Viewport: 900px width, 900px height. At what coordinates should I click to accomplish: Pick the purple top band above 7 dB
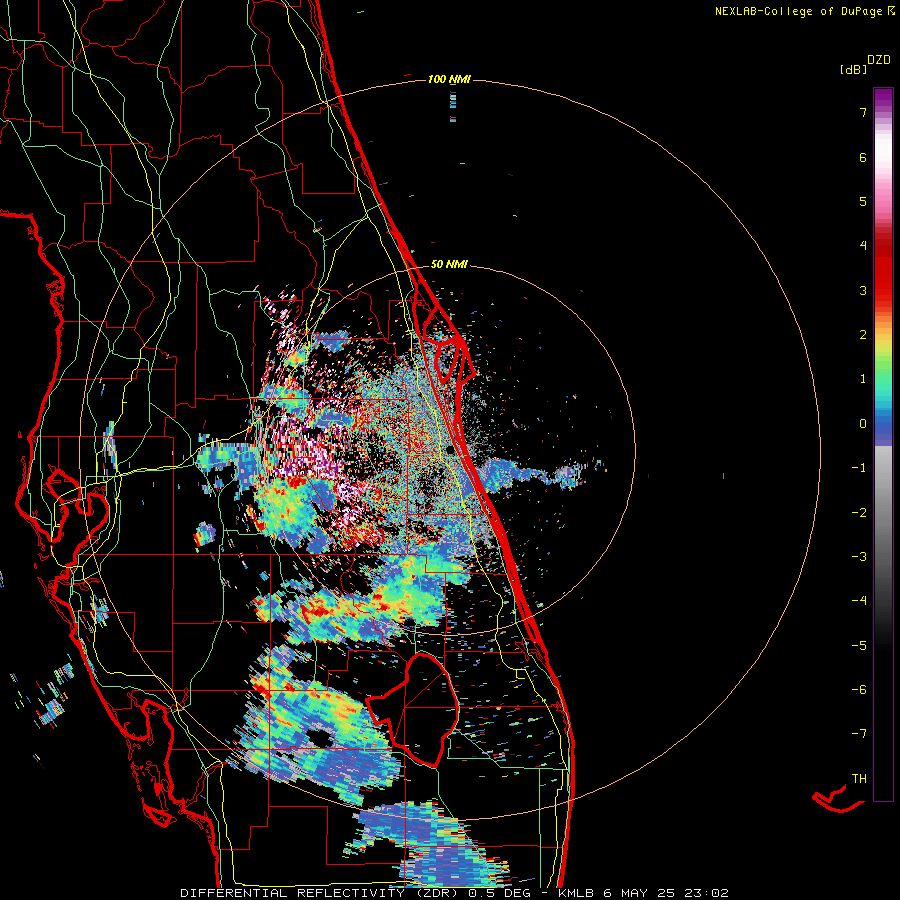(883, 96)
